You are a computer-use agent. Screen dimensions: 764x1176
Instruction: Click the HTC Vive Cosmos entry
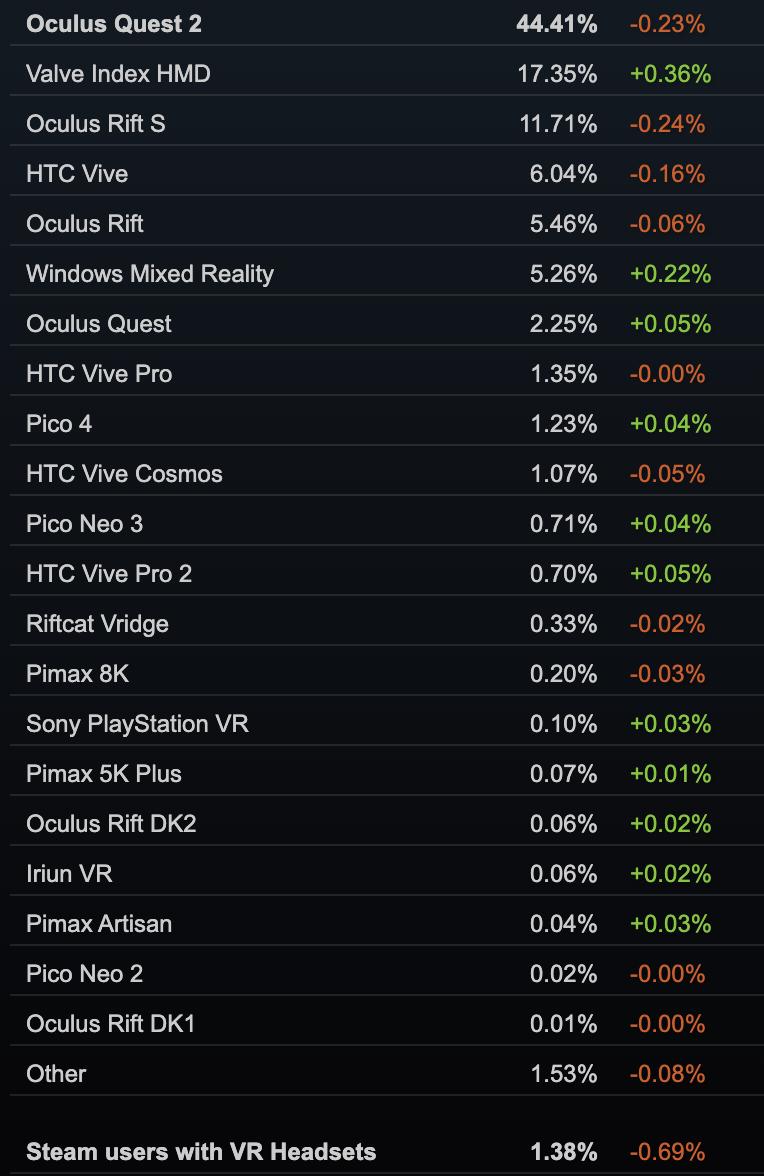pyautogui.click(x=124, y=474)
